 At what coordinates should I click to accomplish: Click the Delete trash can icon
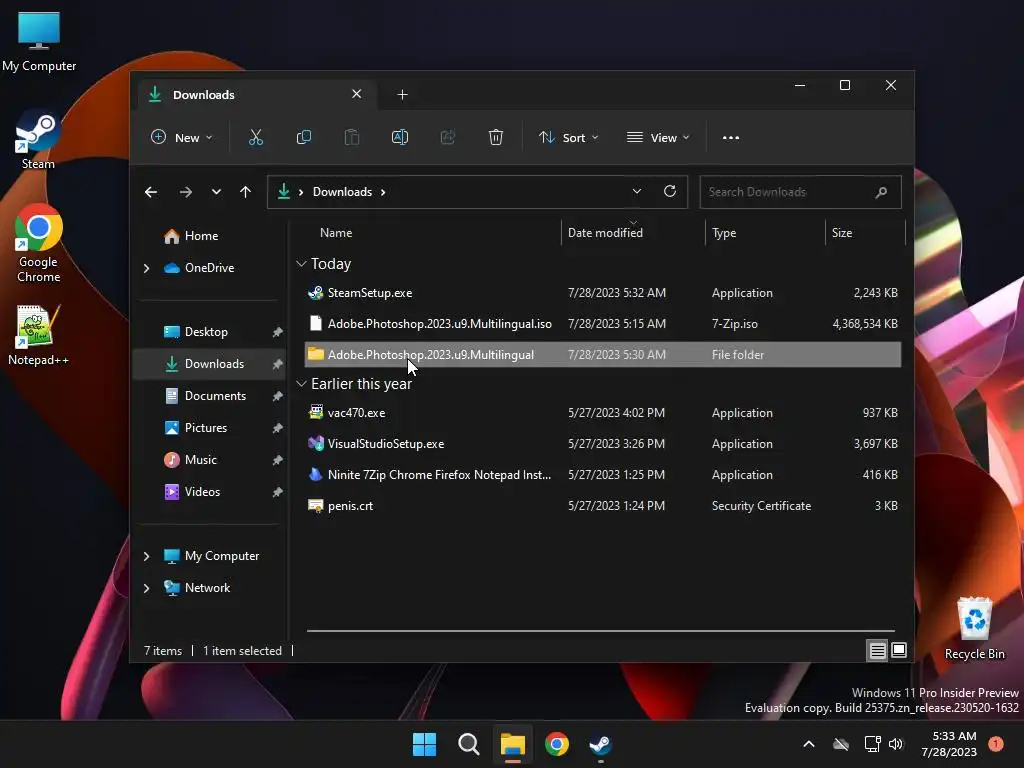(x=496, y=137)
